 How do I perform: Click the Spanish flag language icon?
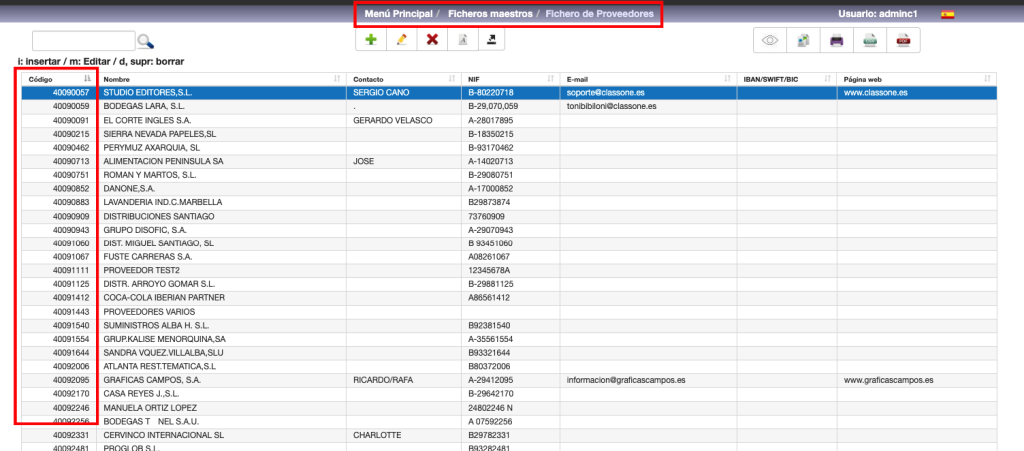[x=947, y=15]
